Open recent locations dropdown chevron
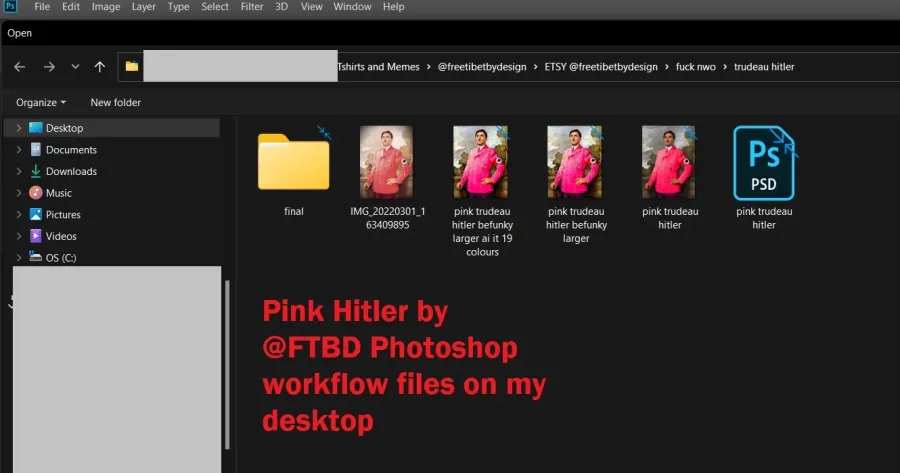This screenshot has height=473, width=900. coord(75,67)
